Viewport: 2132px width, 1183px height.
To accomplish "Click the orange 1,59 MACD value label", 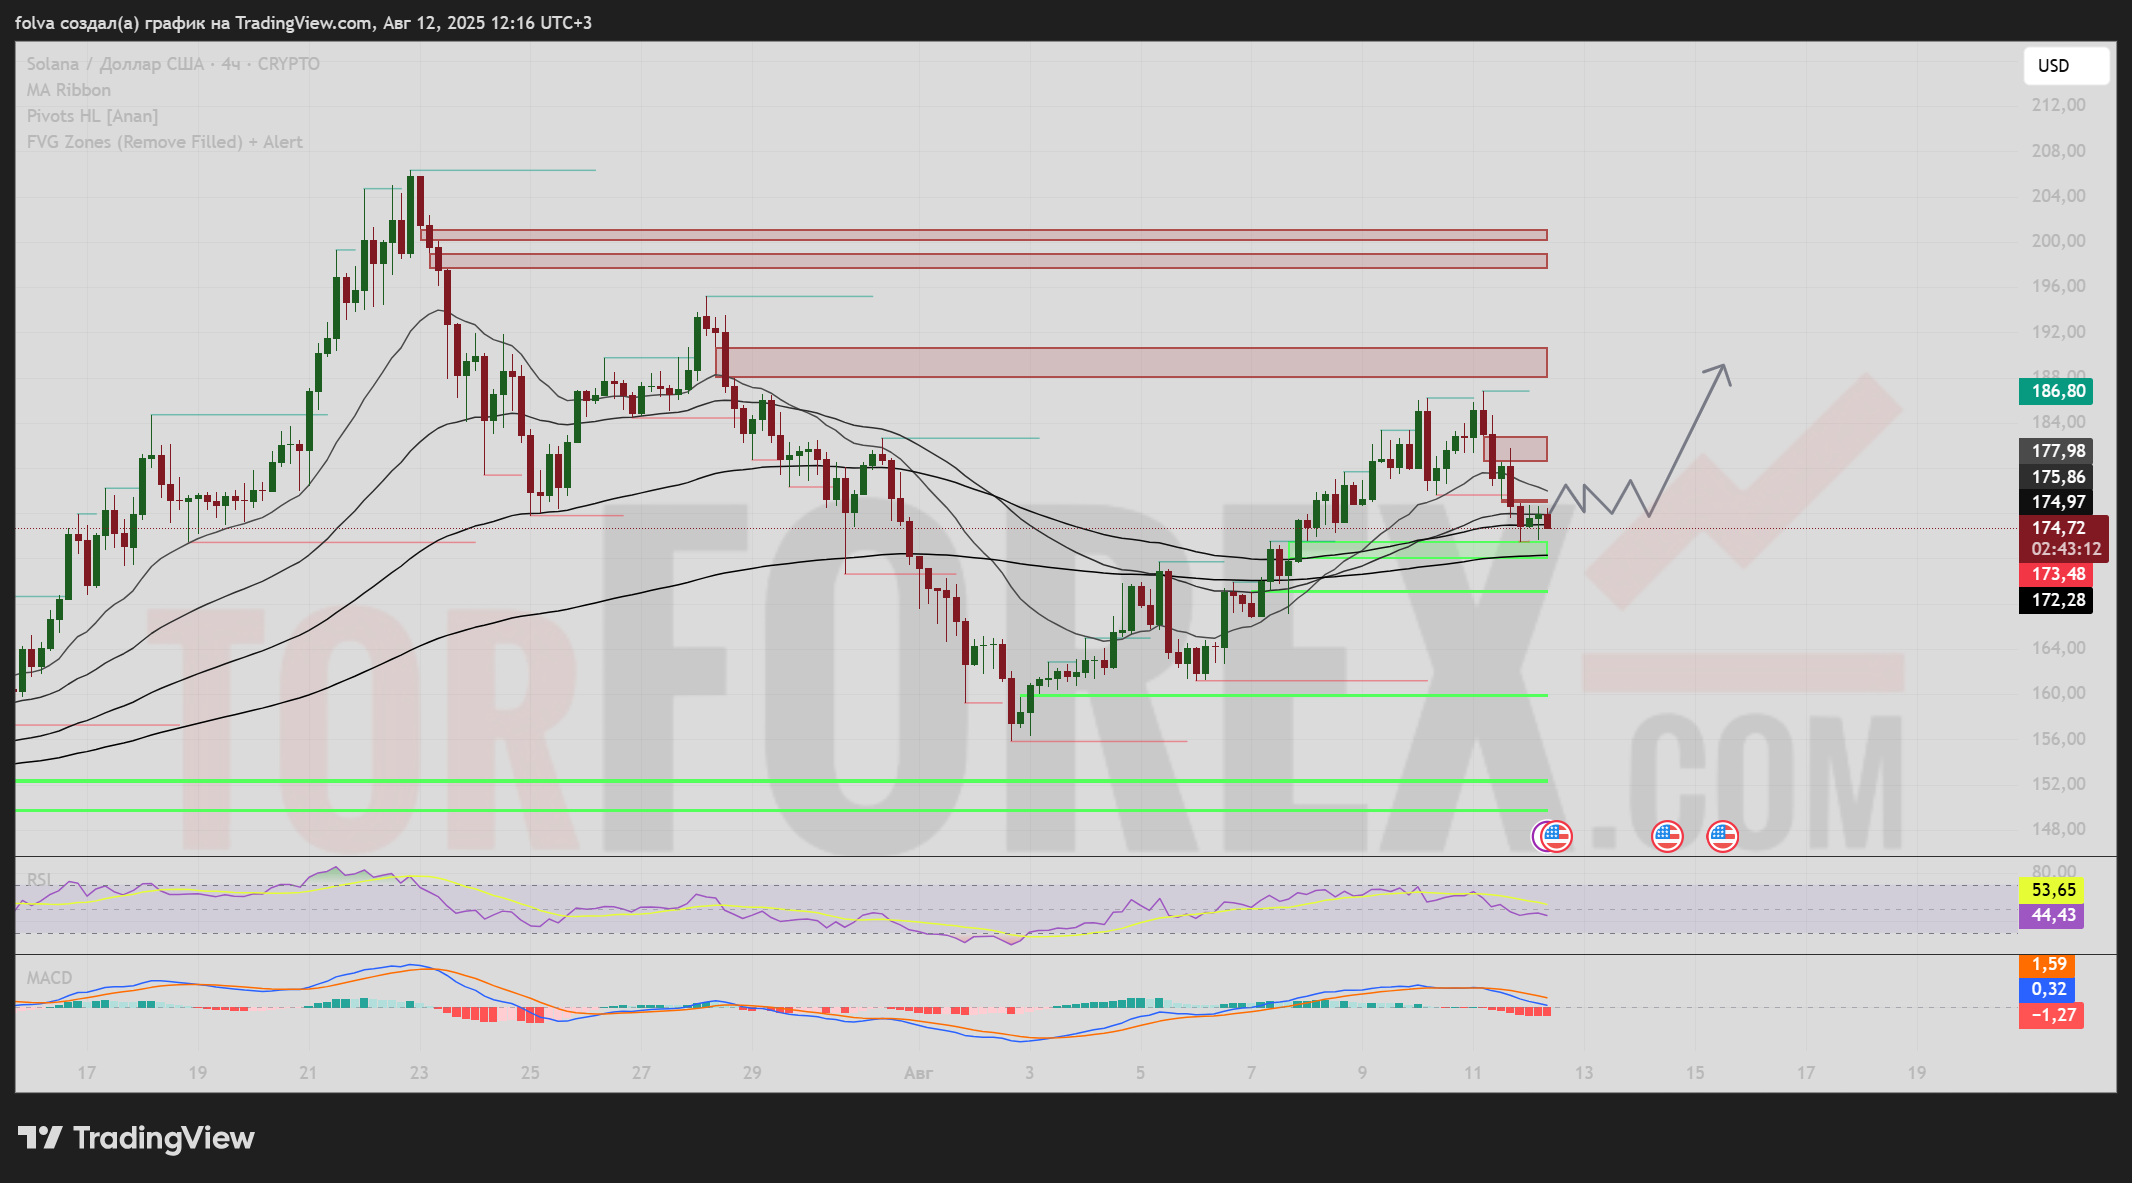I will coord(2048,964).
